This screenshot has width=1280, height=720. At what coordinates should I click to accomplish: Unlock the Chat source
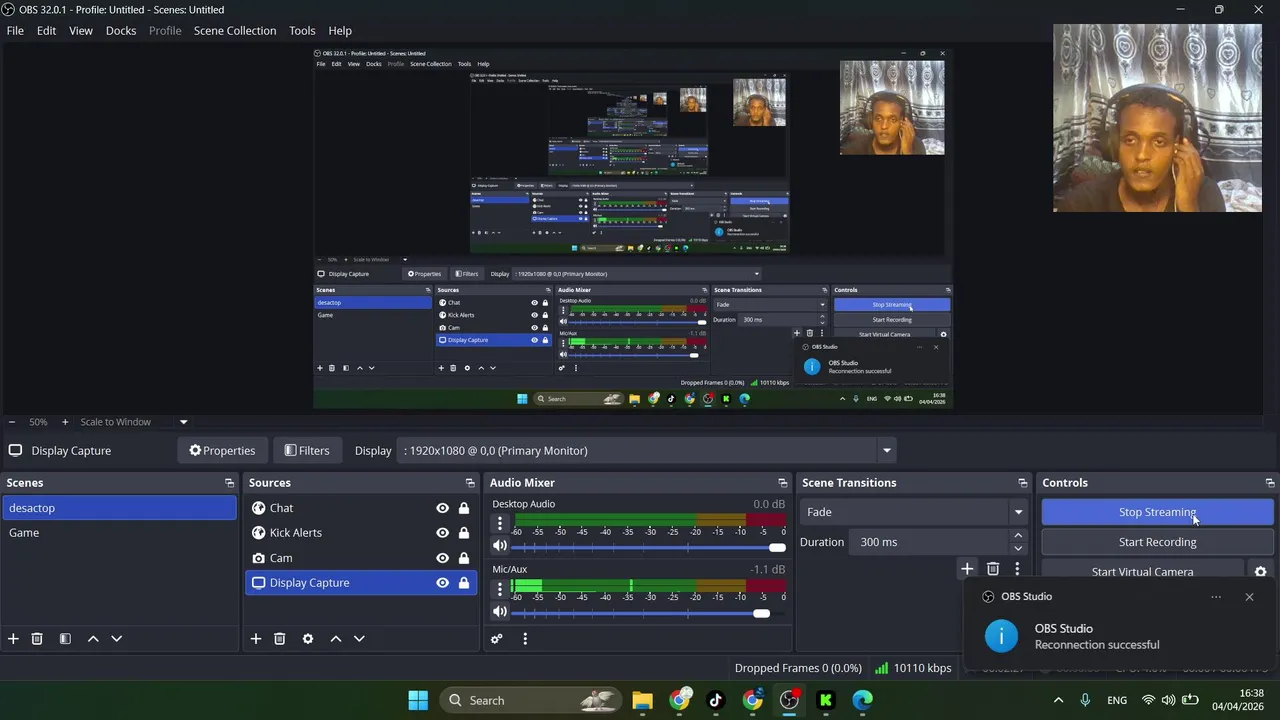464,508
